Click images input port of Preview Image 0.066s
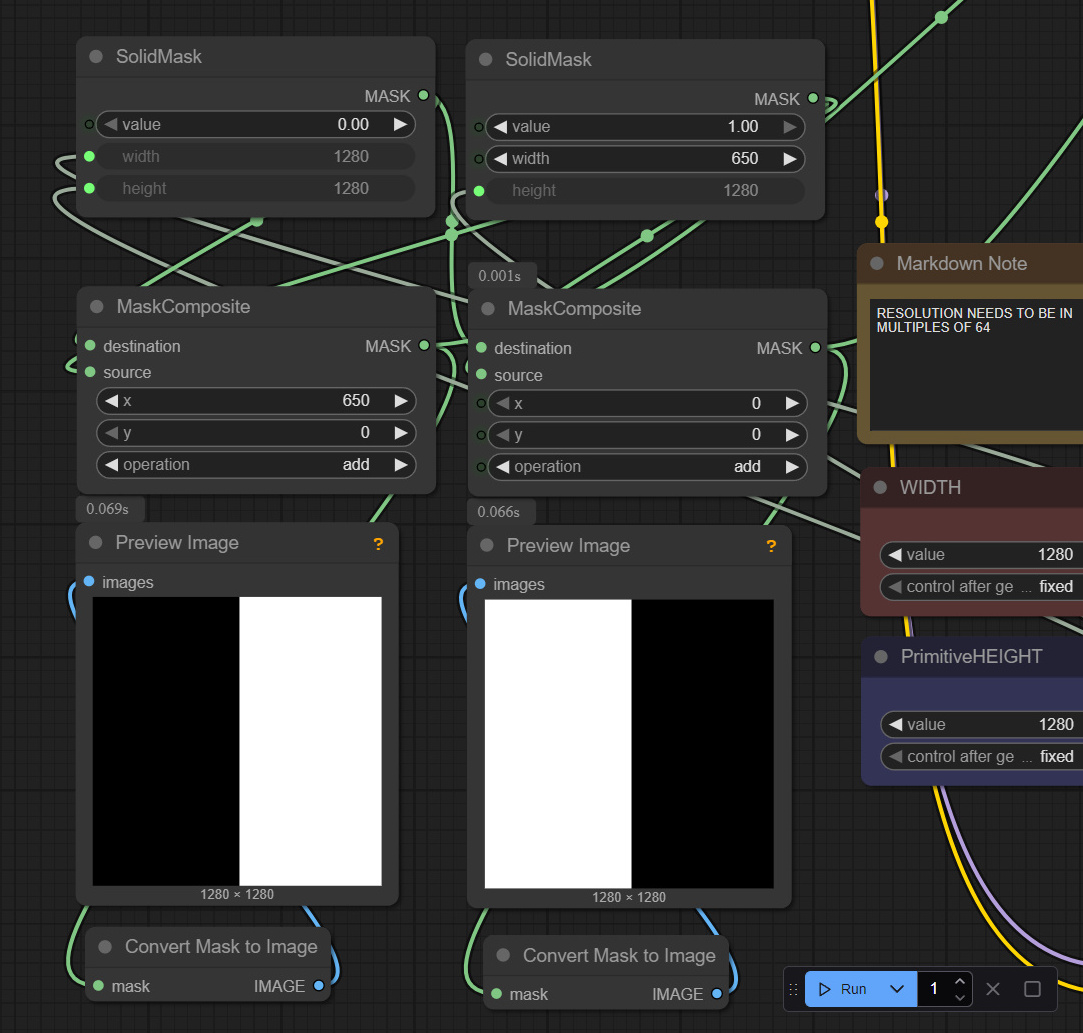This screenshot has height=1033, width=1083. pyautogui.click(x=480, y=584)
